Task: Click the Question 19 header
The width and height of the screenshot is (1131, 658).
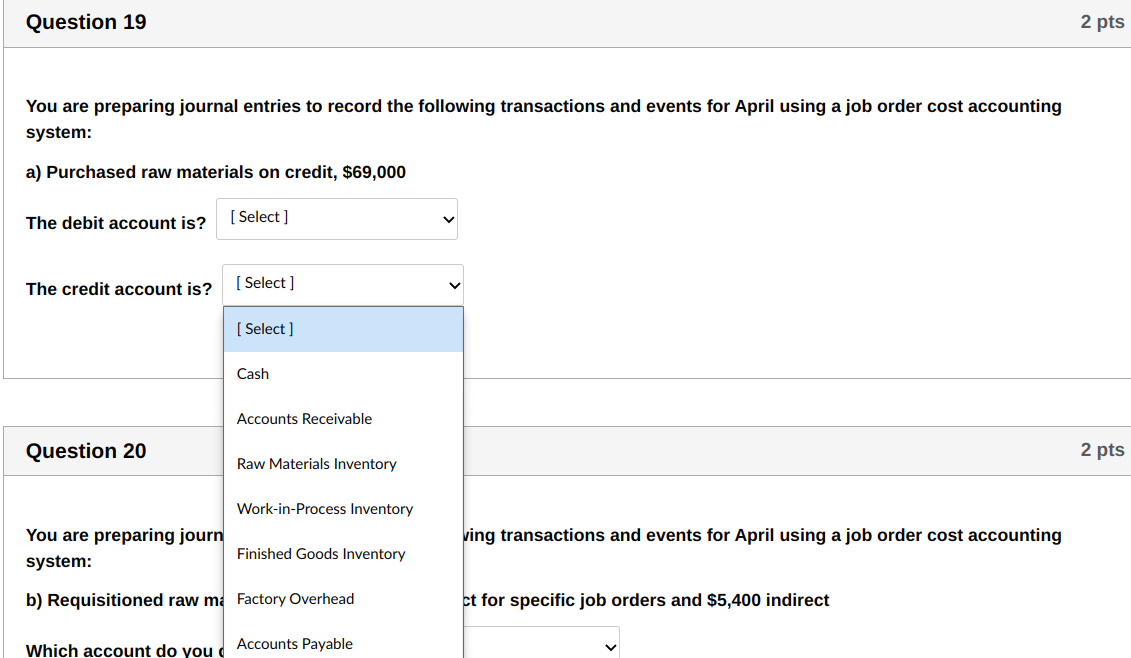Action: [x=86, y=21]
